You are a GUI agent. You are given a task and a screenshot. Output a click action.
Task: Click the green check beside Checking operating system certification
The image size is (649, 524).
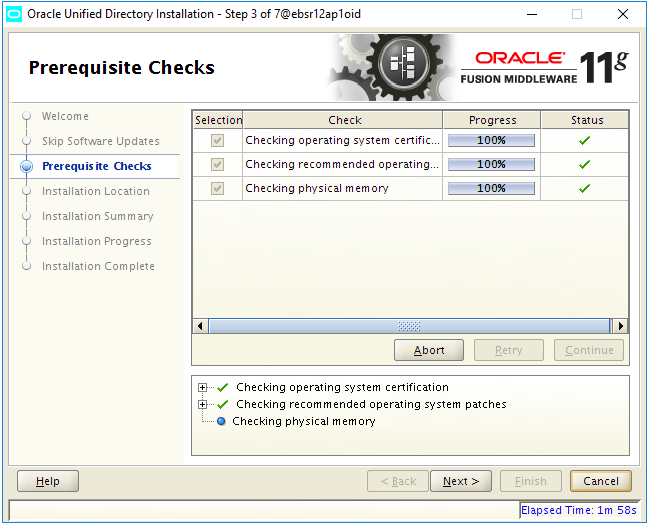[x=223, y=387]
